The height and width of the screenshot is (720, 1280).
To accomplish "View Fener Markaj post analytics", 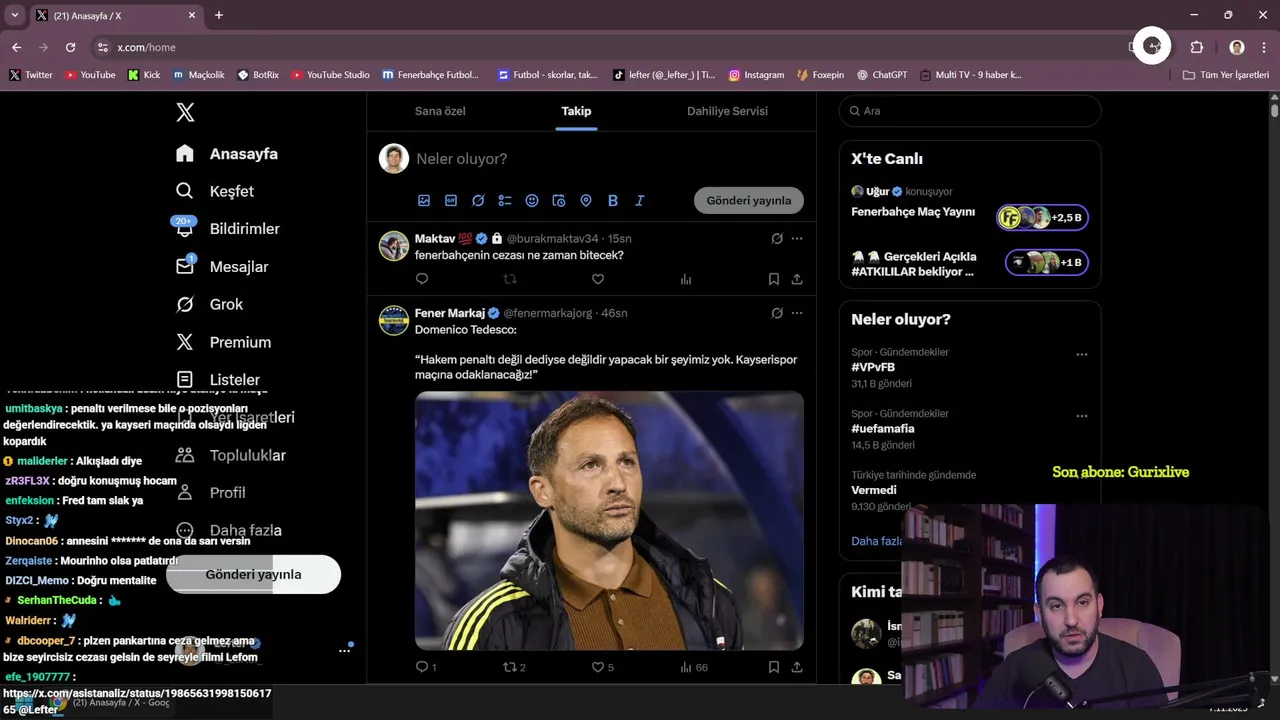I will 693,667.
